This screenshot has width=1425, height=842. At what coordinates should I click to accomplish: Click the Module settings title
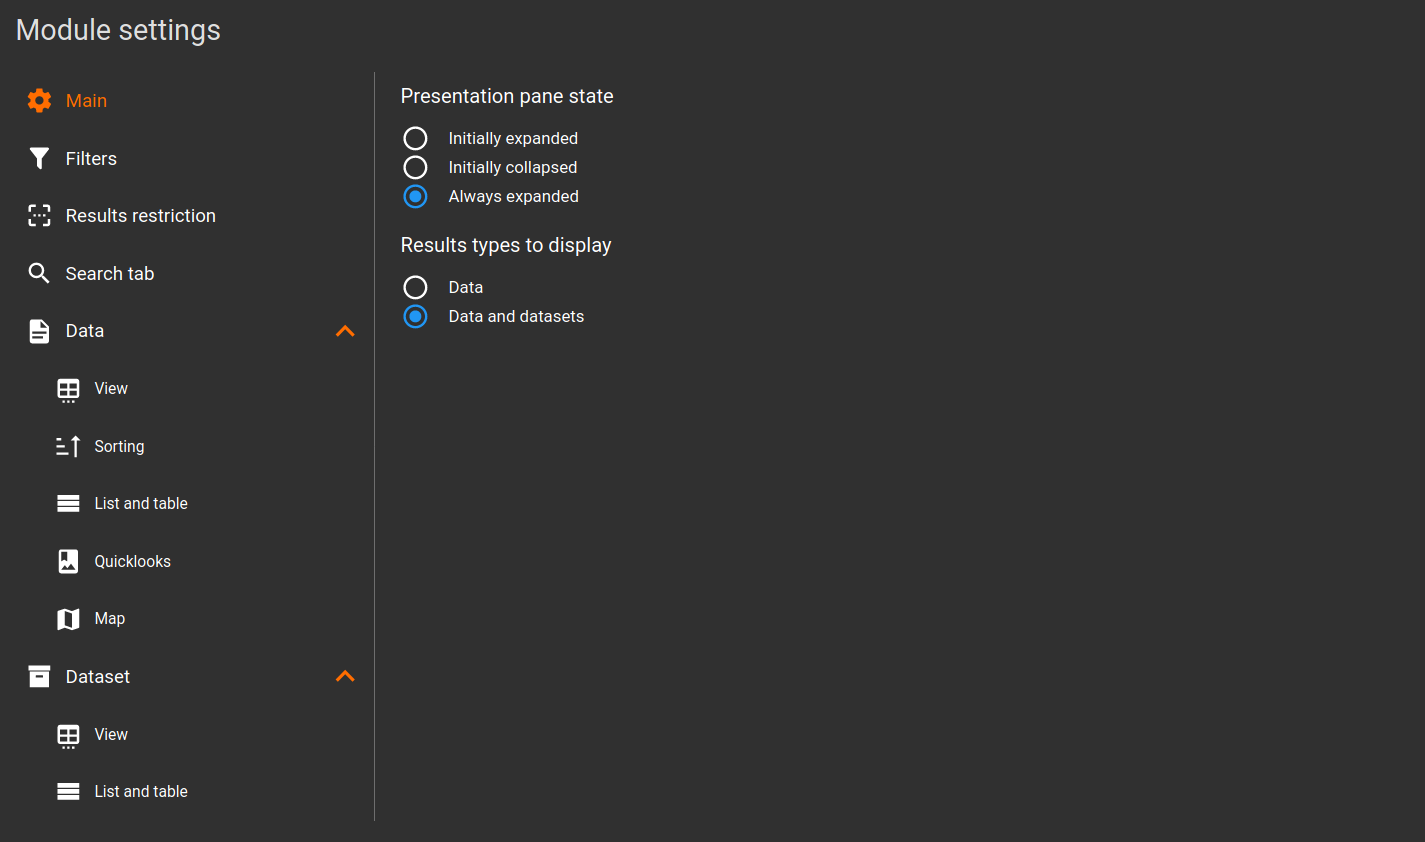tap(118, 30)
